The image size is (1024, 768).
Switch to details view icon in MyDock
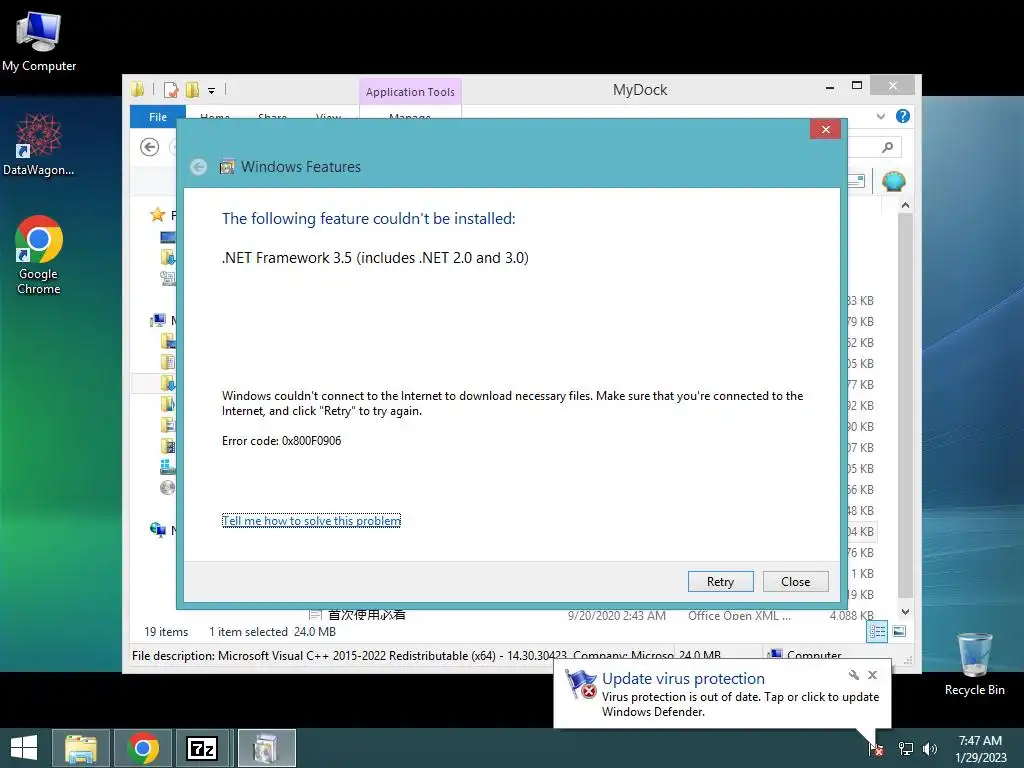click(877, 631)
